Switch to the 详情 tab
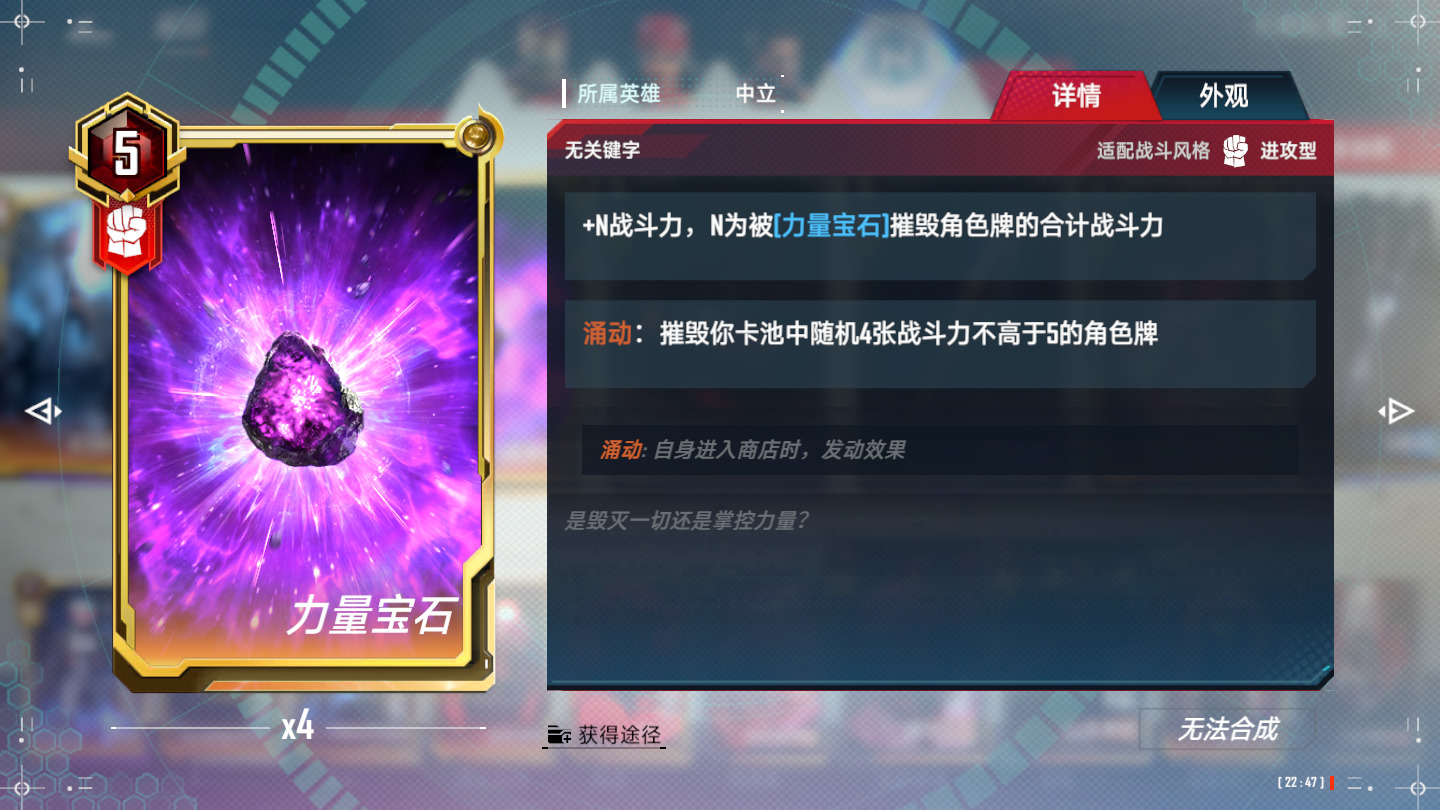The width and height of the screenshot is (1440, 810). point(1076,96)
